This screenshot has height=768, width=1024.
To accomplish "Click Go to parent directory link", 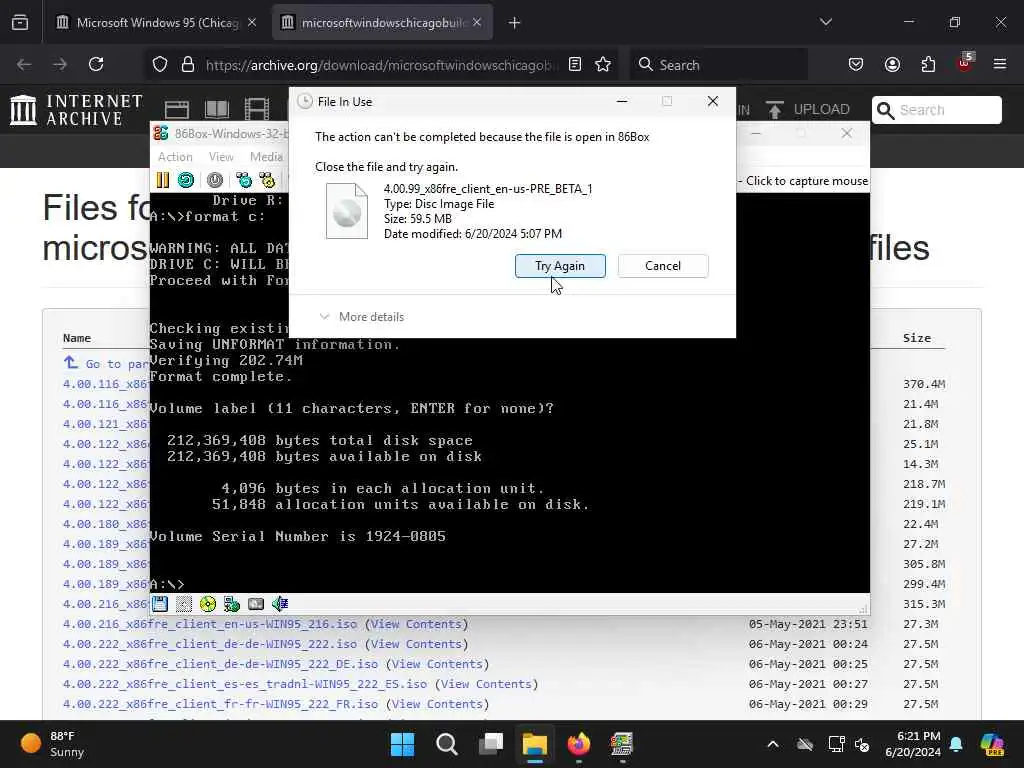I will [x=106, y=363].
